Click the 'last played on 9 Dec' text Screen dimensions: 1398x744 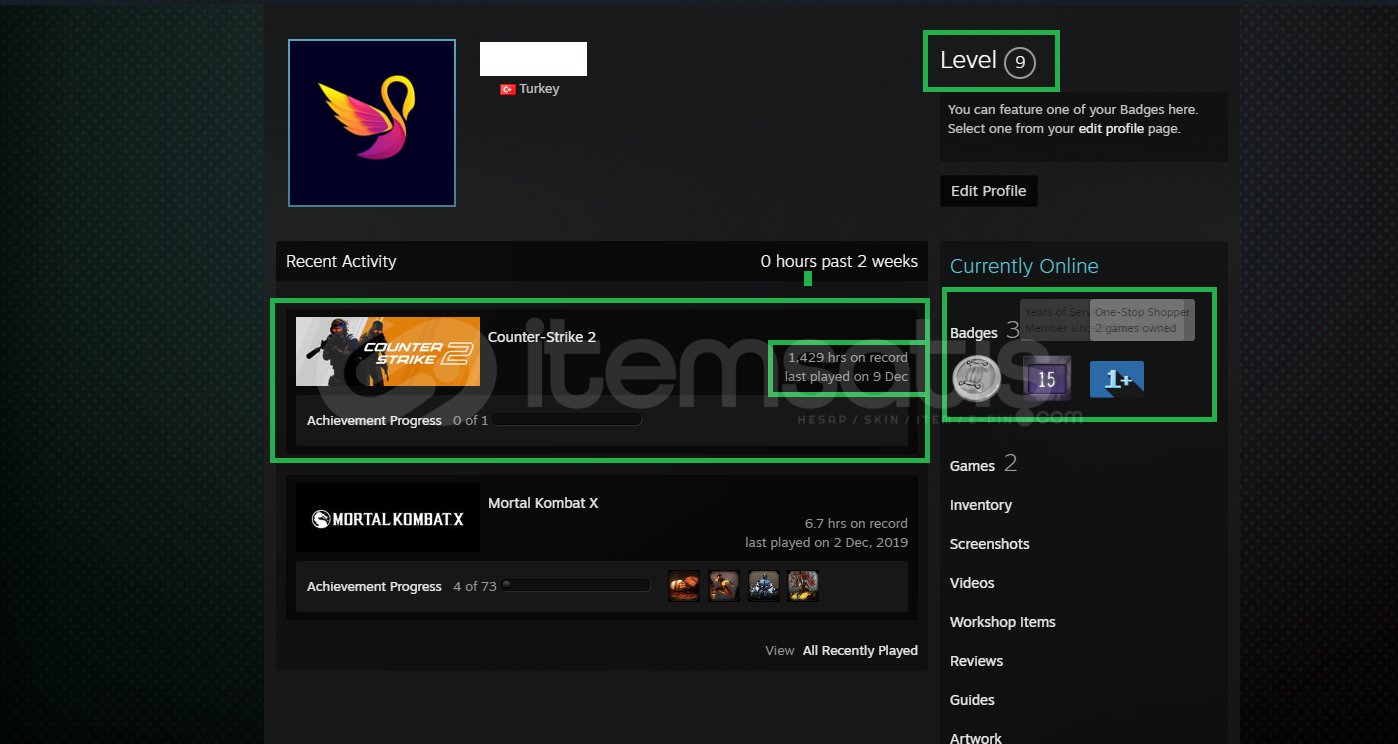click(x=846, y=377)
